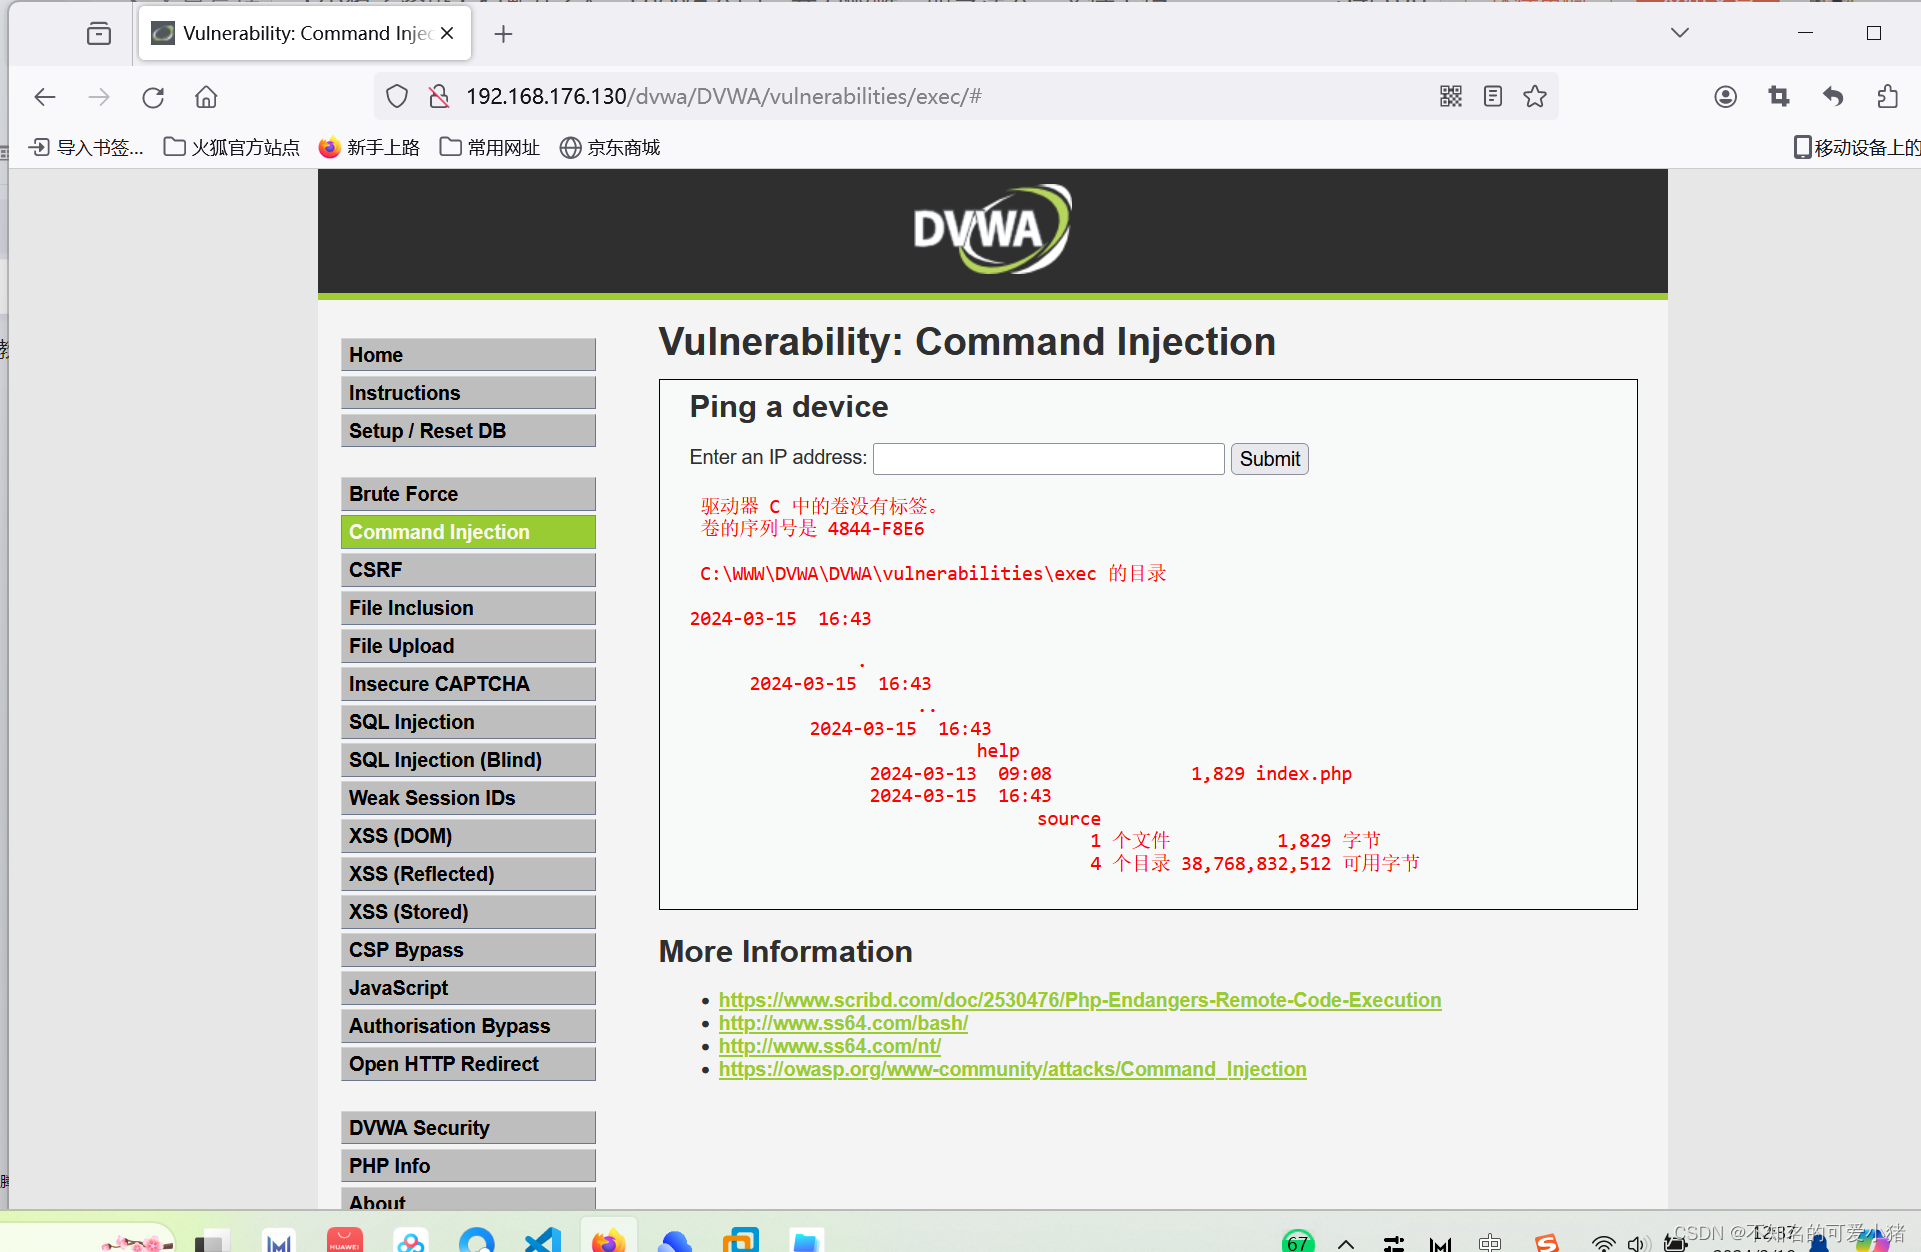
Task: Click the File Upload sidebar icon
Action: 468,644
